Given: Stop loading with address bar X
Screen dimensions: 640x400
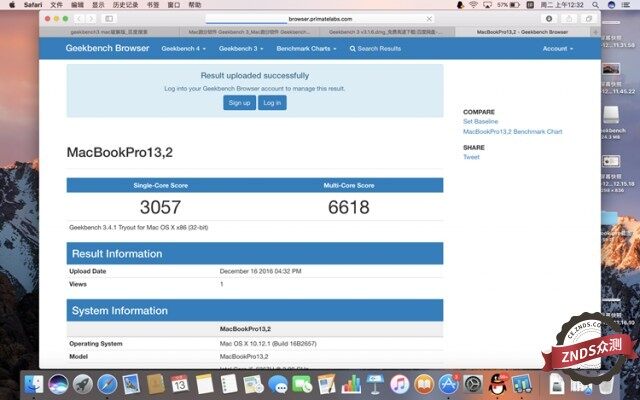Looking at the screenshot, I should pyautogui.click(x=429, y=19).
